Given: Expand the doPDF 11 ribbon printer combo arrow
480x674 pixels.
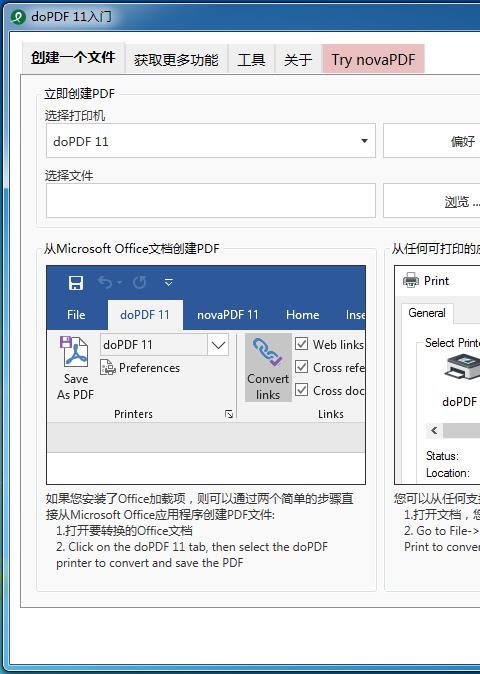Looking at the screenshot, I should tap(218, 345).
